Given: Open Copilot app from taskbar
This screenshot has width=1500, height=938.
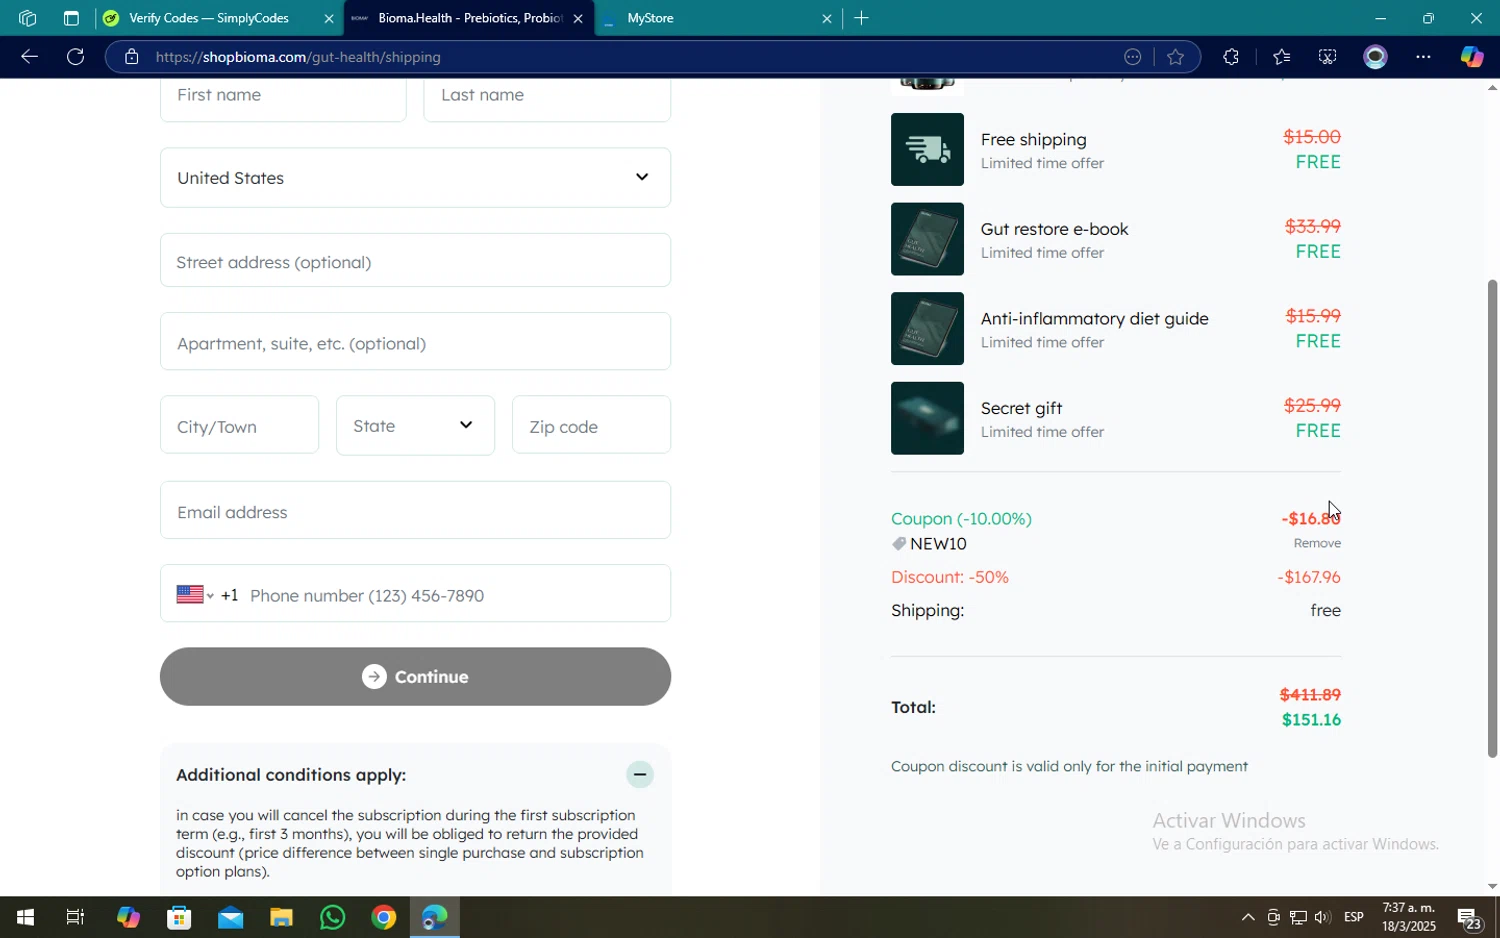Looking at the screenshot, I should [x=128, y=918].
